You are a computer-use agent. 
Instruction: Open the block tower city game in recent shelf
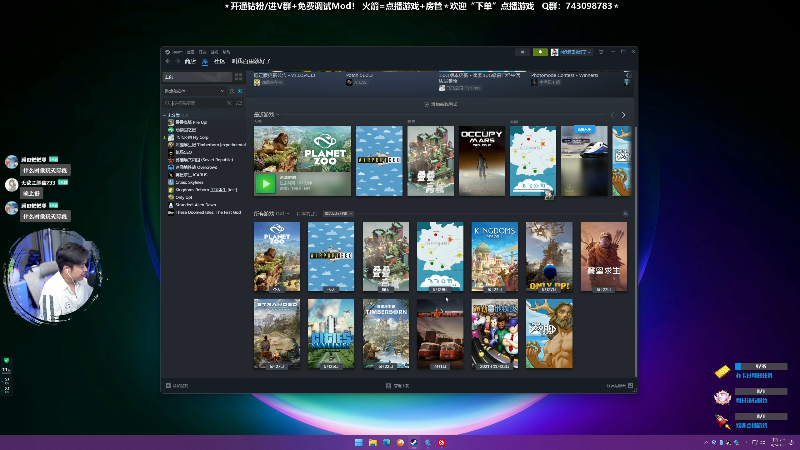(431, 161)
